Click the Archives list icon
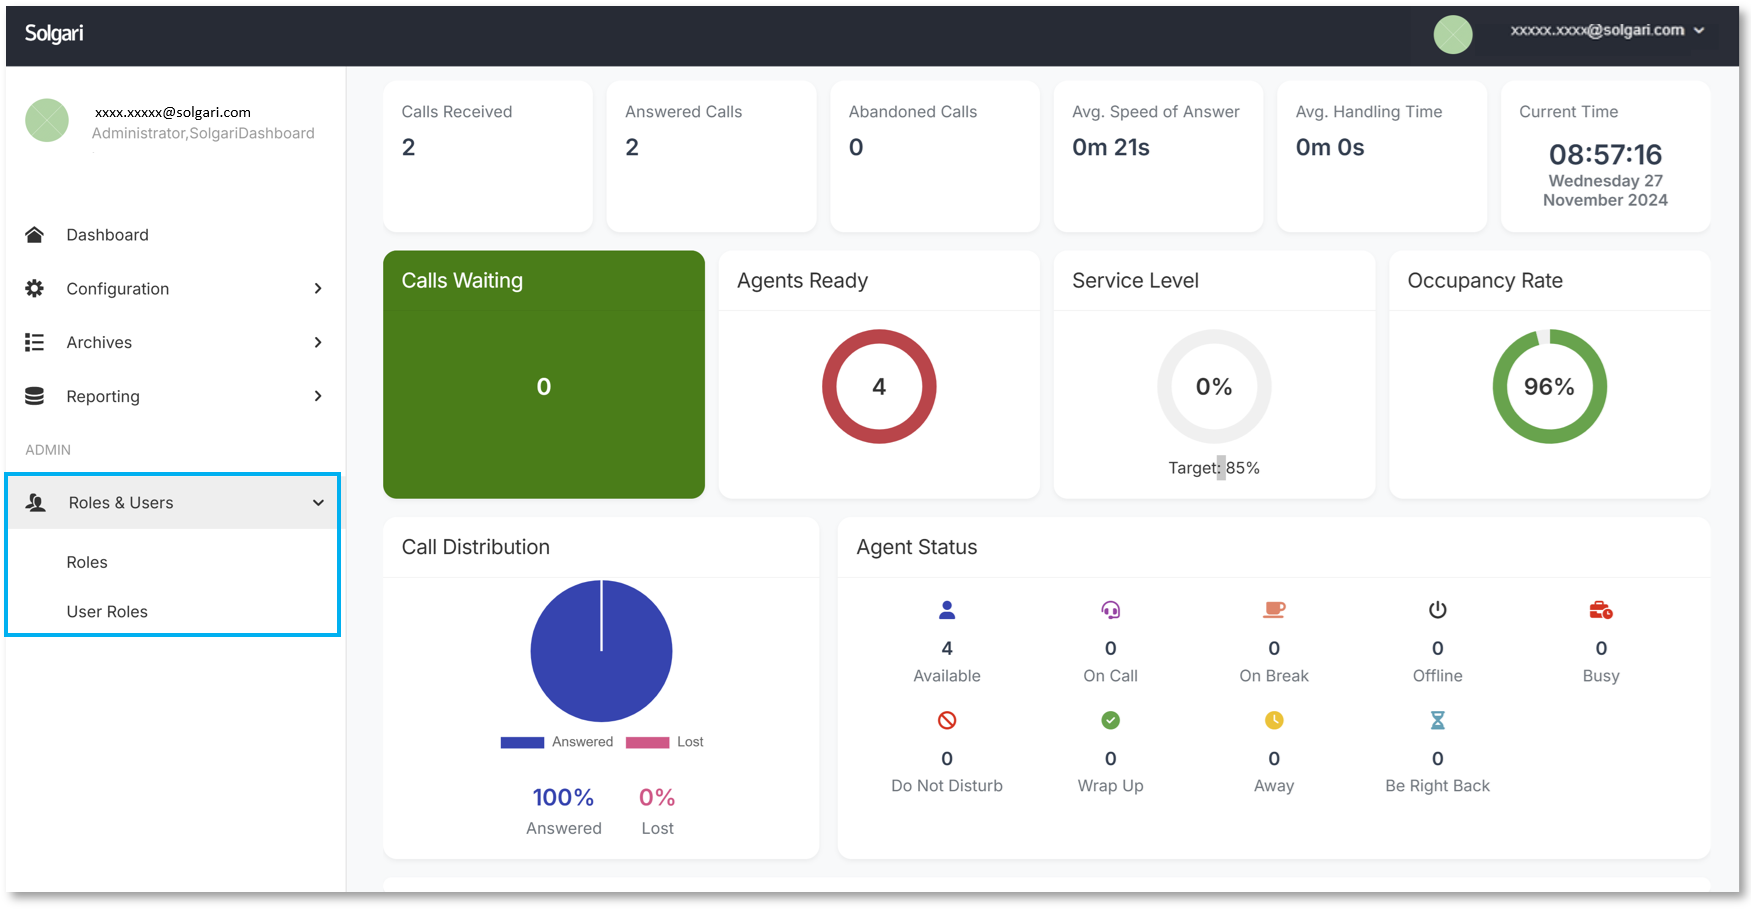The height and width of the screenshot is (909, 1751). [35, 342]
